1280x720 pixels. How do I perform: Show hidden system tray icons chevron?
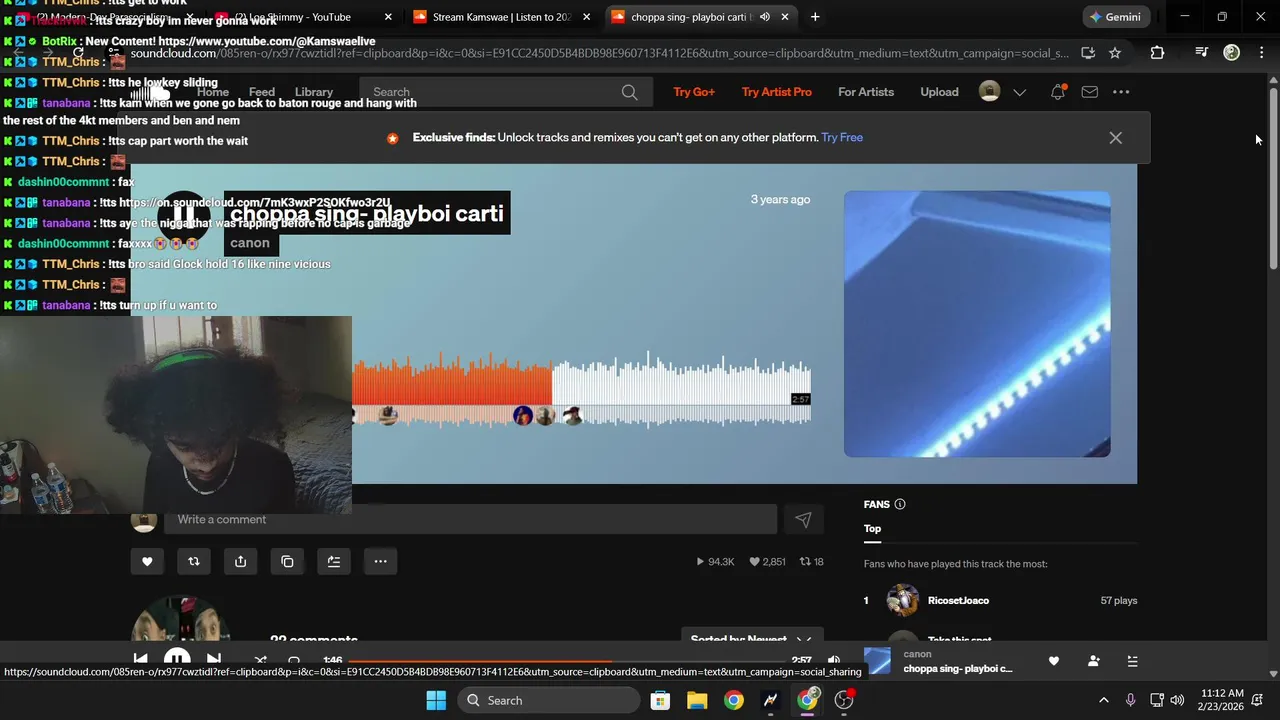coord(1103,700)
